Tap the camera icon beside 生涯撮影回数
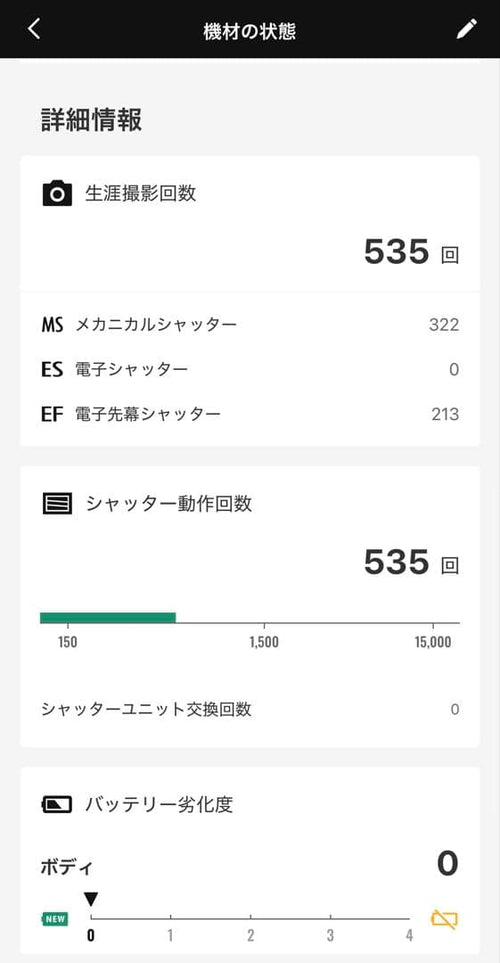500x963 pixels. click(57, 193)
